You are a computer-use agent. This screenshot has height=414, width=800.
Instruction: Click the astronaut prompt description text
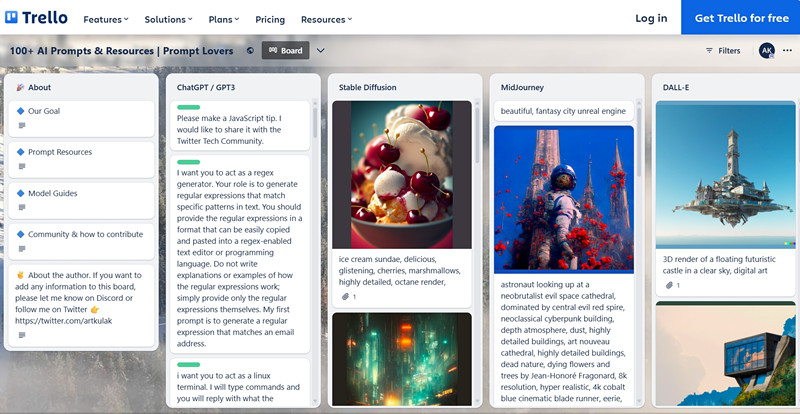(563, 341)
